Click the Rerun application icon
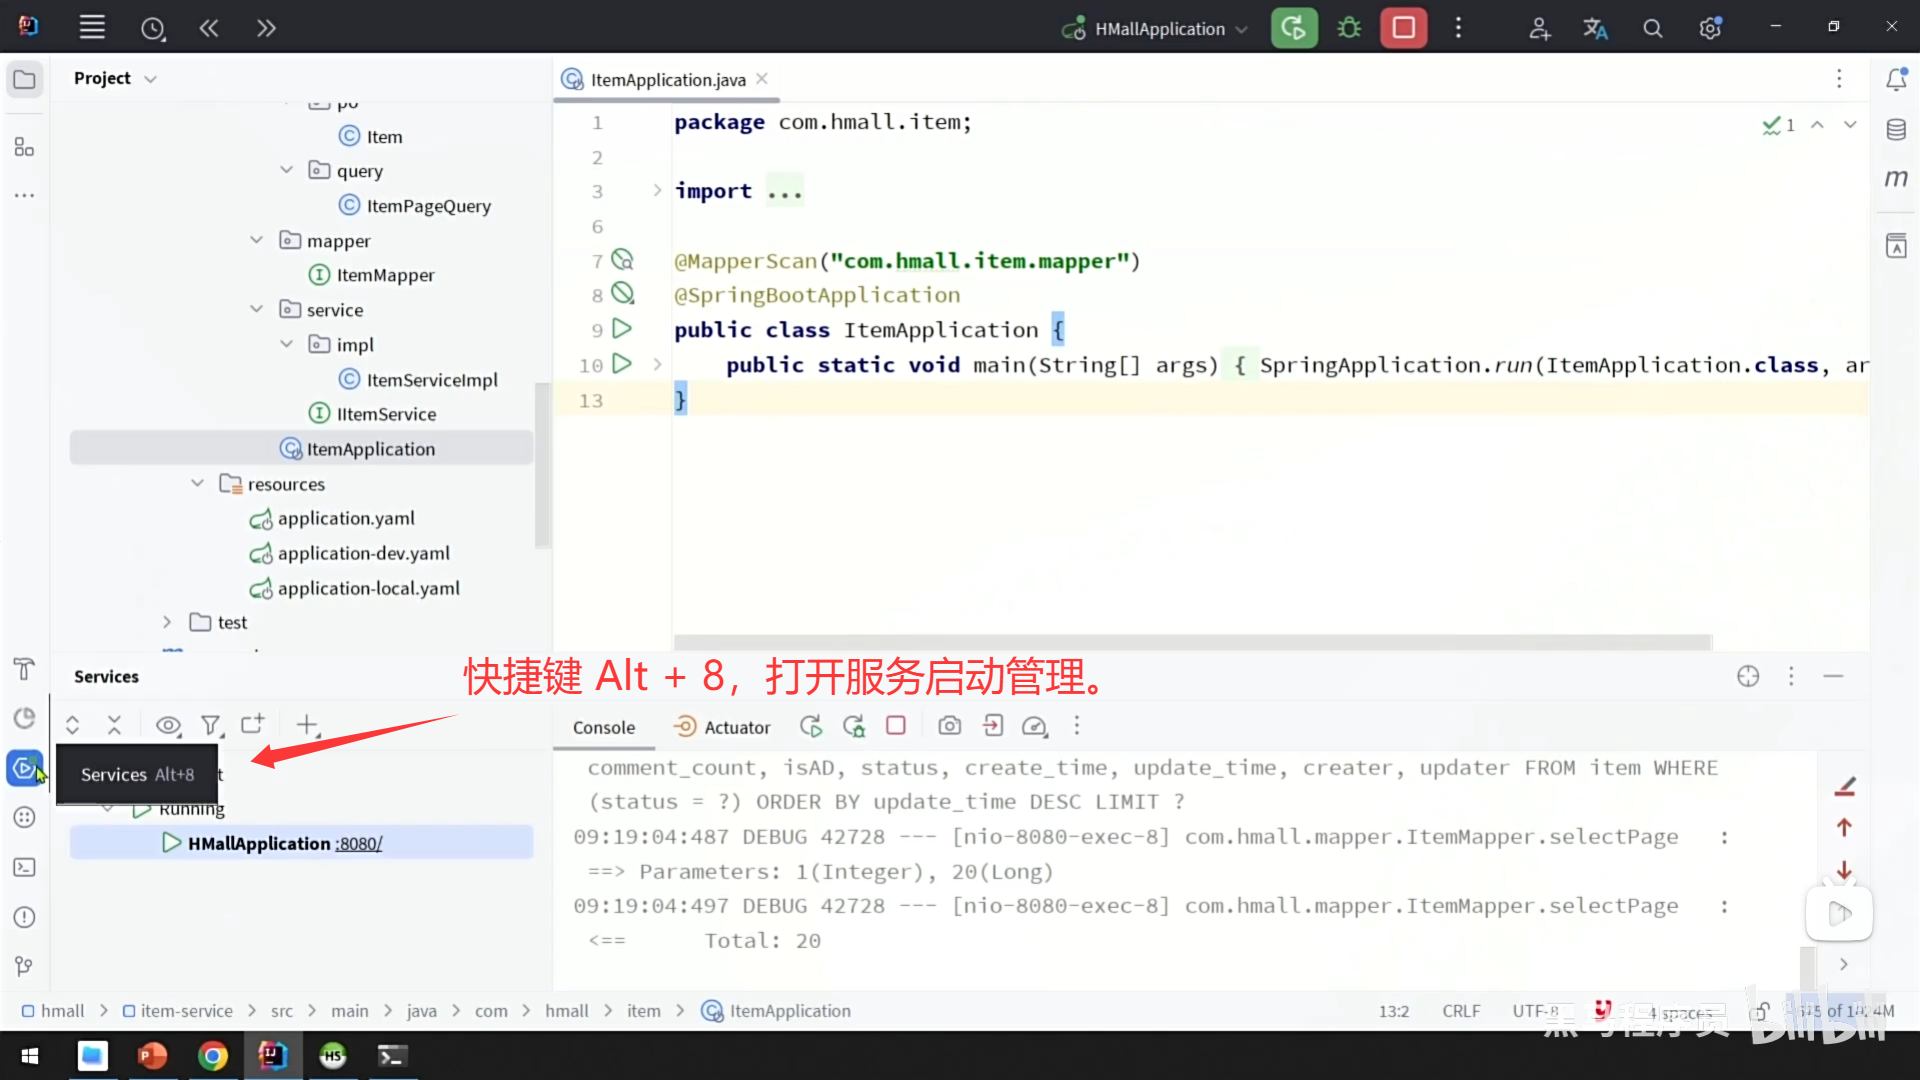 pyautogui.click(x=1293, y=28)
